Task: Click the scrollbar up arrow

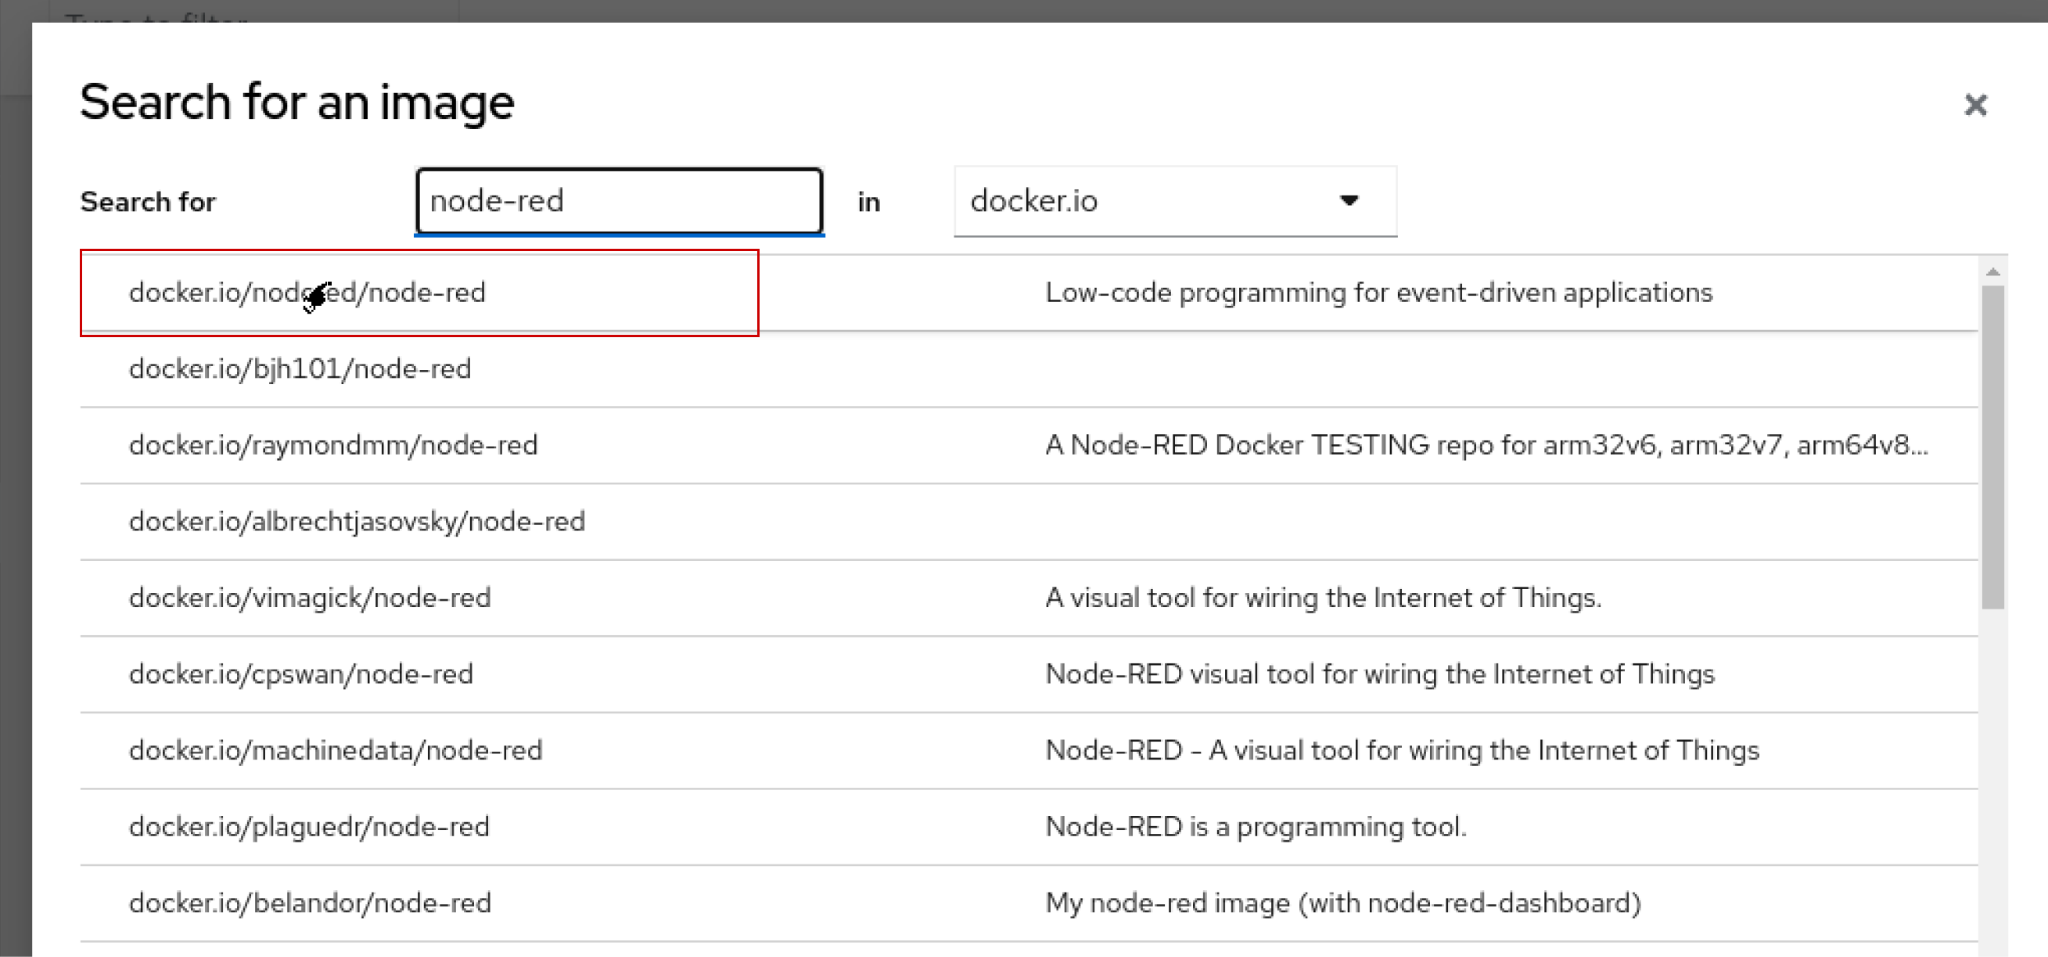Action: (x=1992, y=272)
